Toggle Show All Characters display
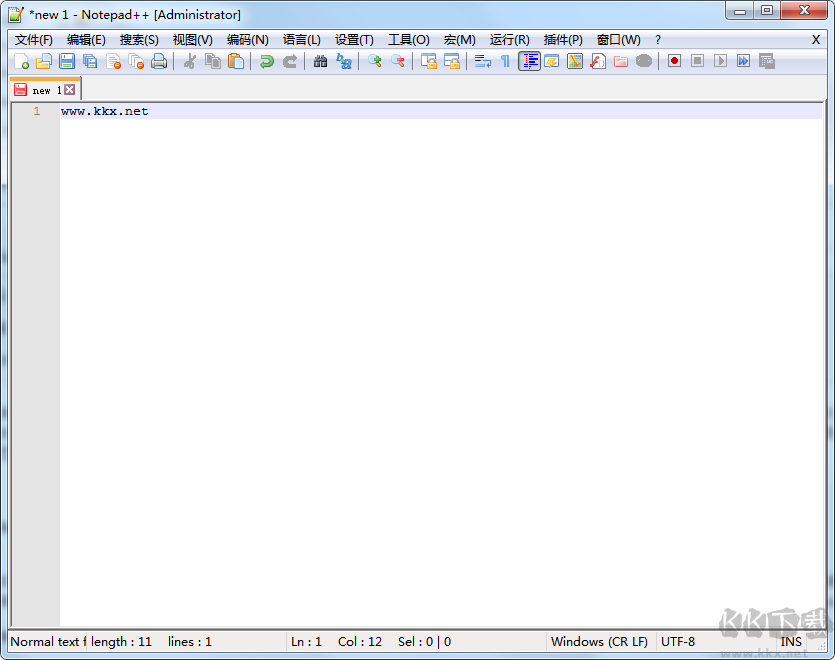The height and width of the screenshot is (660, 835). [506, 61]
